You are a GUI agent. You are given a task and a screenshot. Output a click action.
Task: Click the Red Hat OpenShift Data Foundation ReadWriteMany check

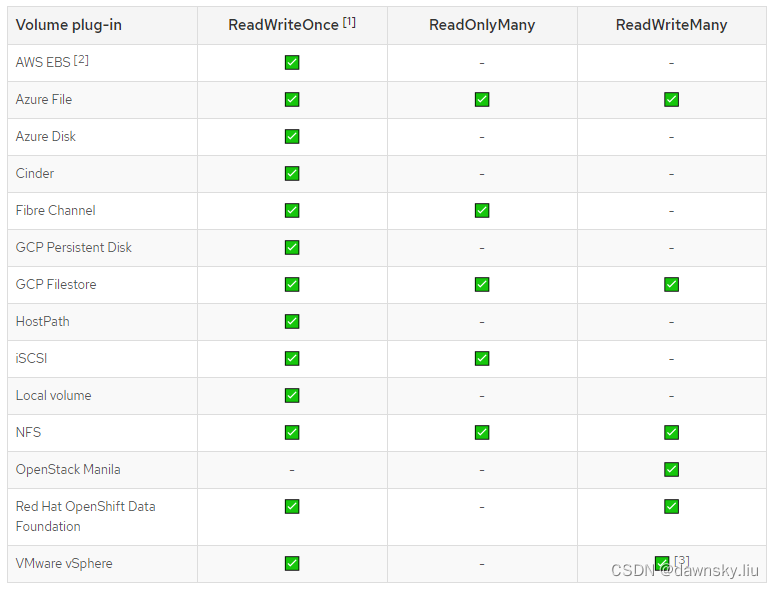(x=671, y=506)
